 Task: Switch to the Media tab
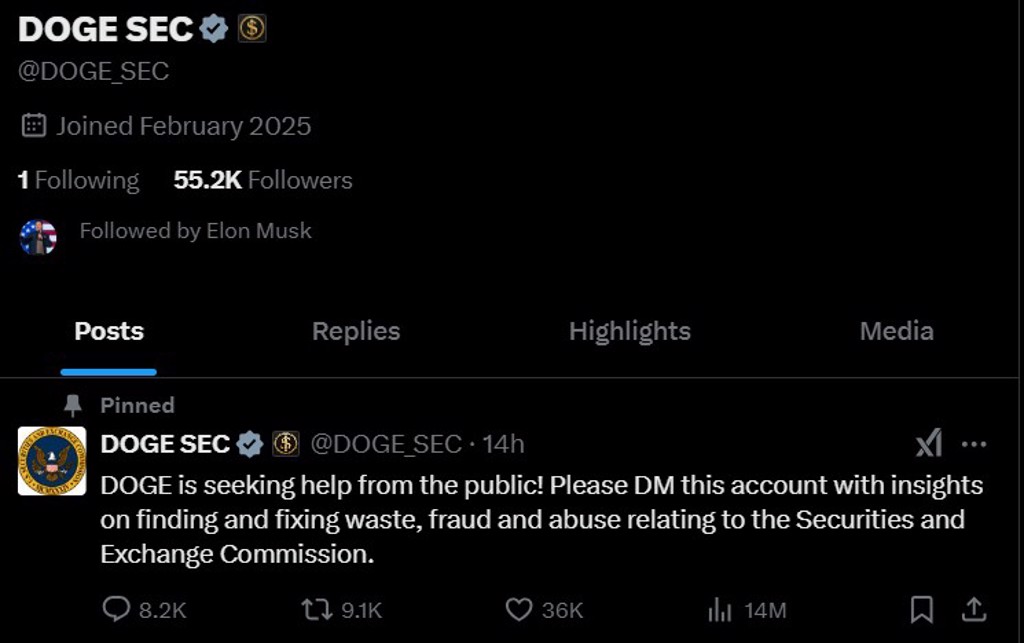click(x=896, y=331)
